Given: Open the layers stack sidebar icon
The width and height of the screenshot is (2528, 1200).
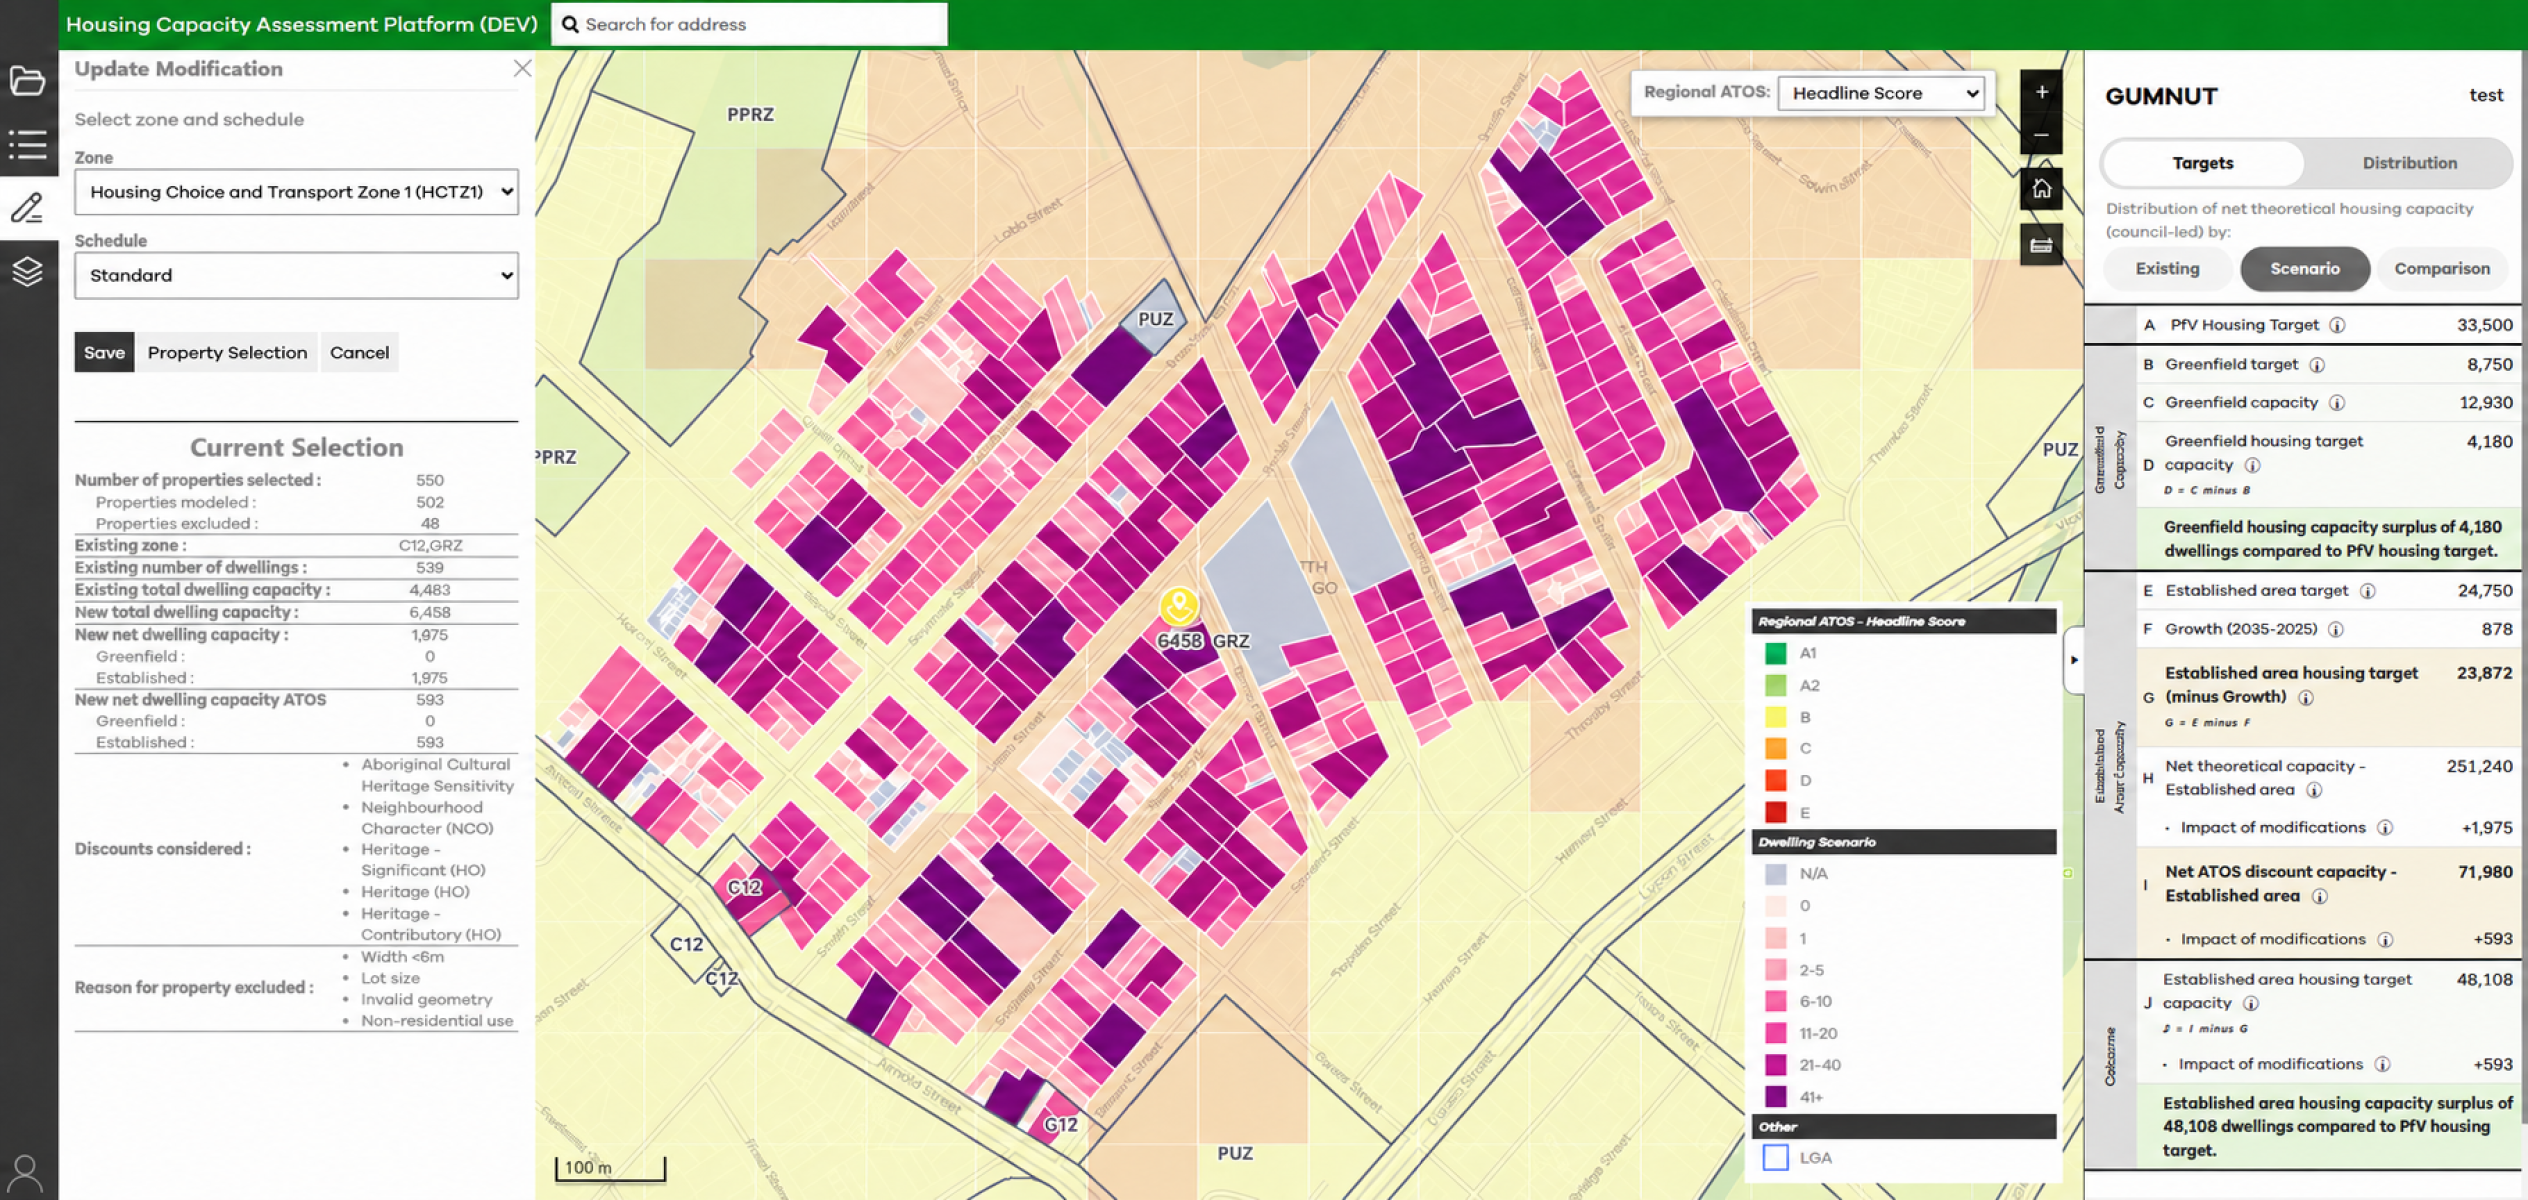Looking at the screenshot, I should [x=27, y=271].
